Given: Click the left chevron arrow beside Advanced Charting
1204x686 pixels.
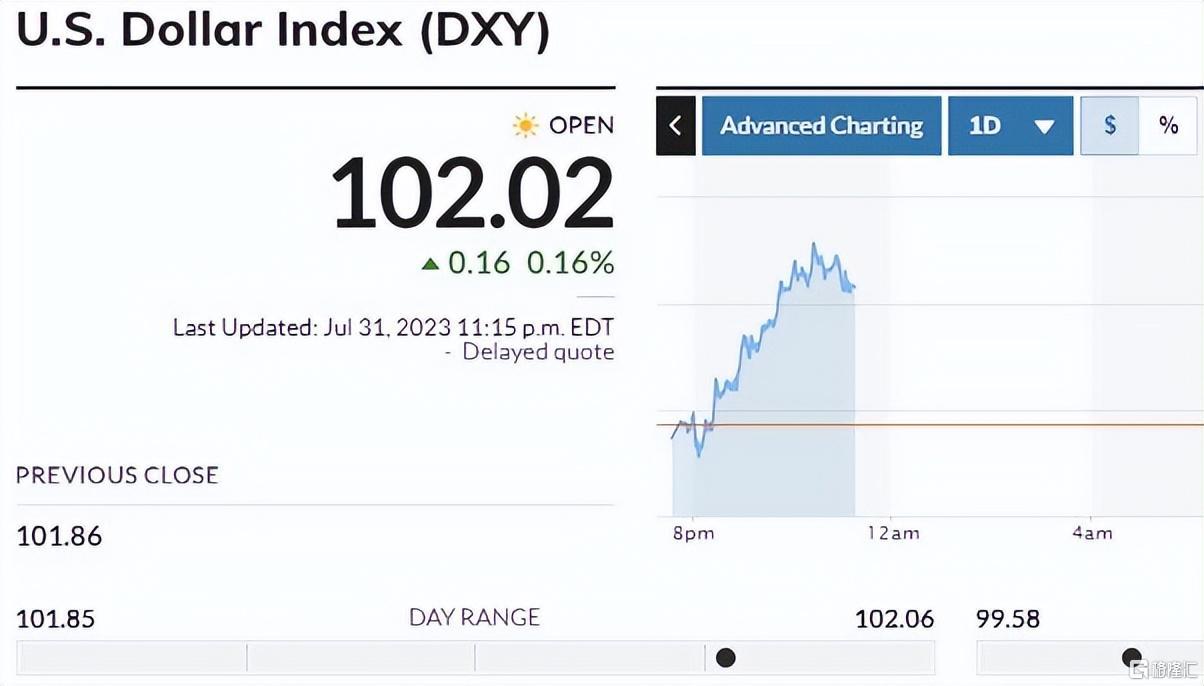Looking at the screenshot, I should click(676, 126).
